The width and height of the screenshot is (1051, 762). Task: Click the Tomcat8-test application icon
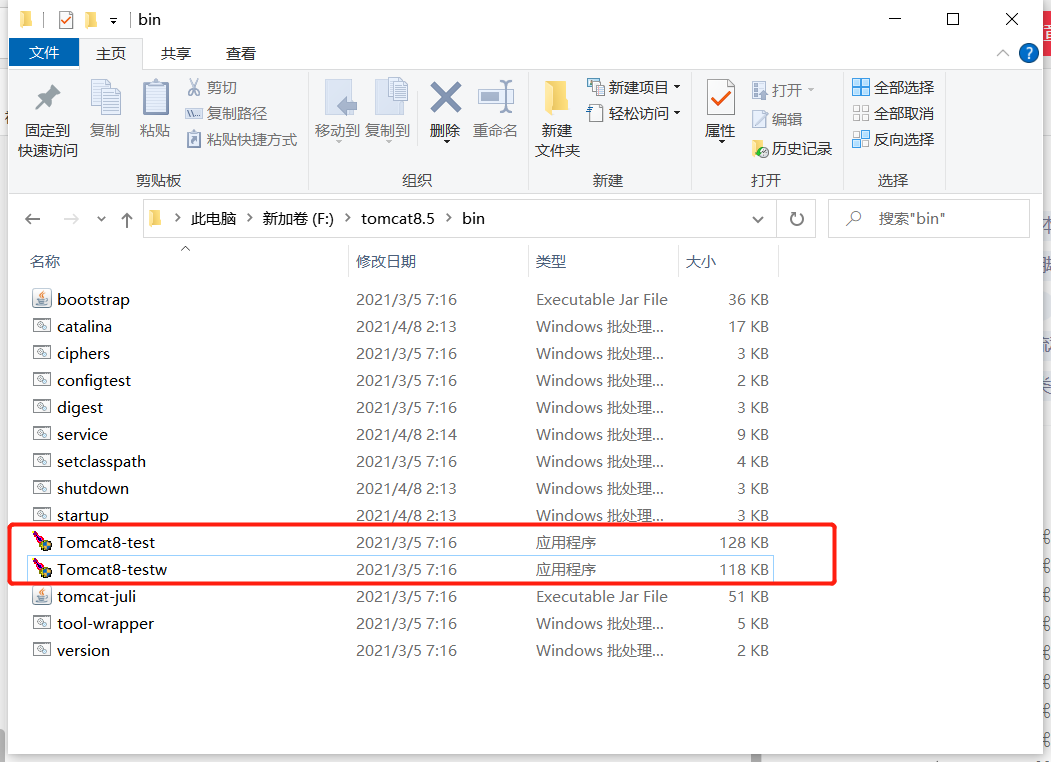[x=42, y=542]
